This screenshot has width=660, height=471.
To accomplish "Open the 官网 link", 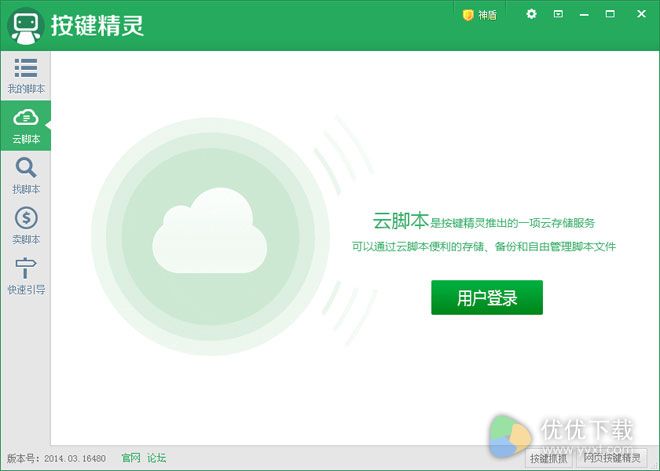I will click(x=131, y=458).
